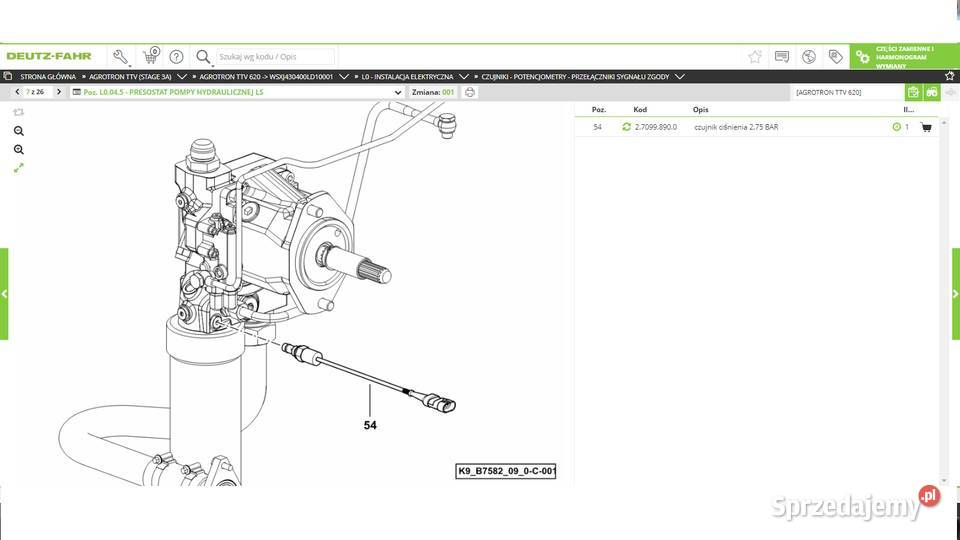Open the Poz. L0.04.5 Presostat dropdown
The image size is (960, 540).
[x=238, y=92]
